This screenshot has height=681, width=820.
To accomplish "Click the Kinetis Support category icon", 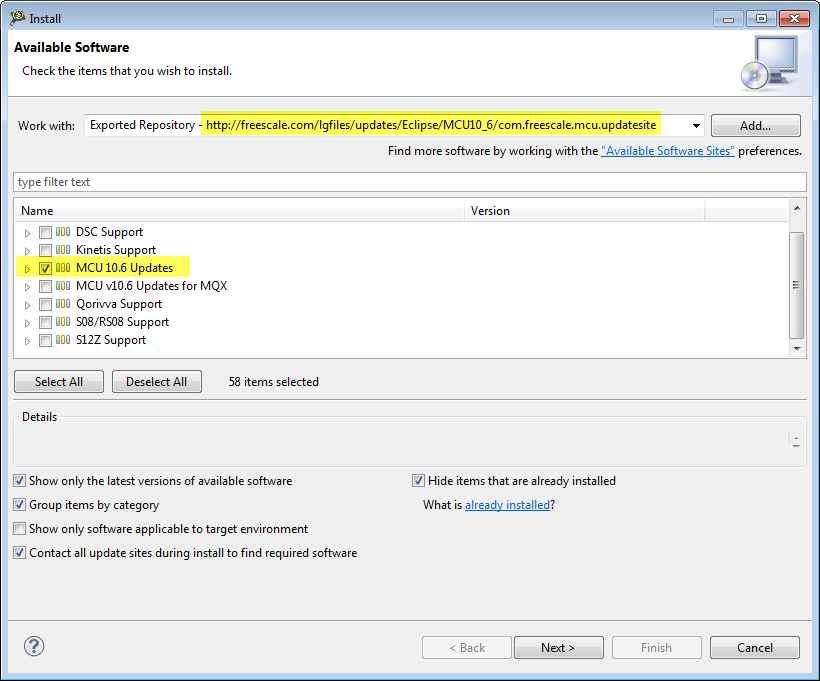I will point(63,250).
